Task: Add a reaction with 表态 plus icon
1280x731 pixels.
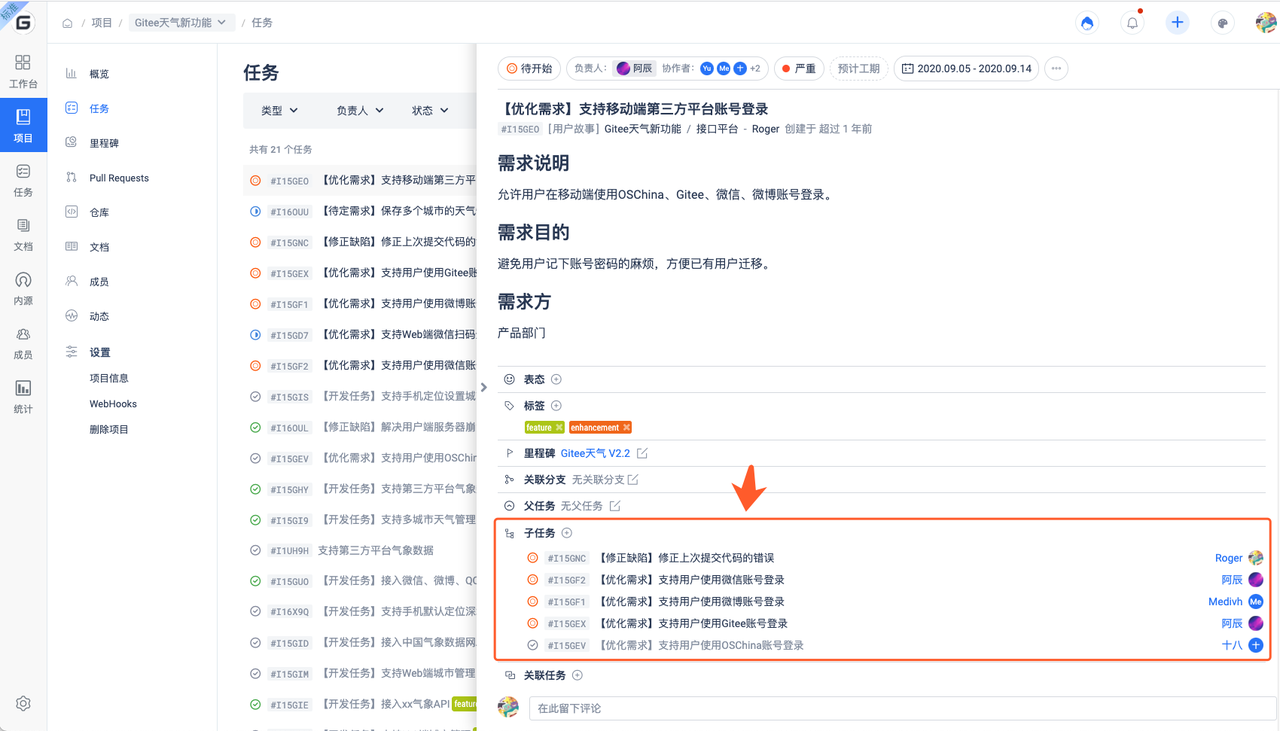Action: 557,379
